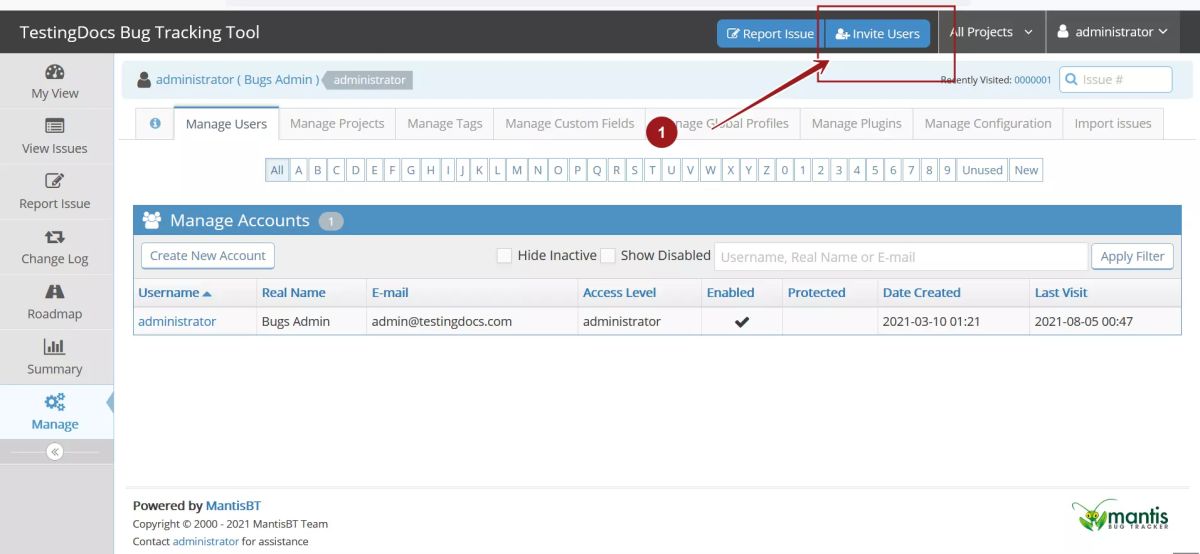
Task: Sort by the Username column
Action: tap(175, 293)
